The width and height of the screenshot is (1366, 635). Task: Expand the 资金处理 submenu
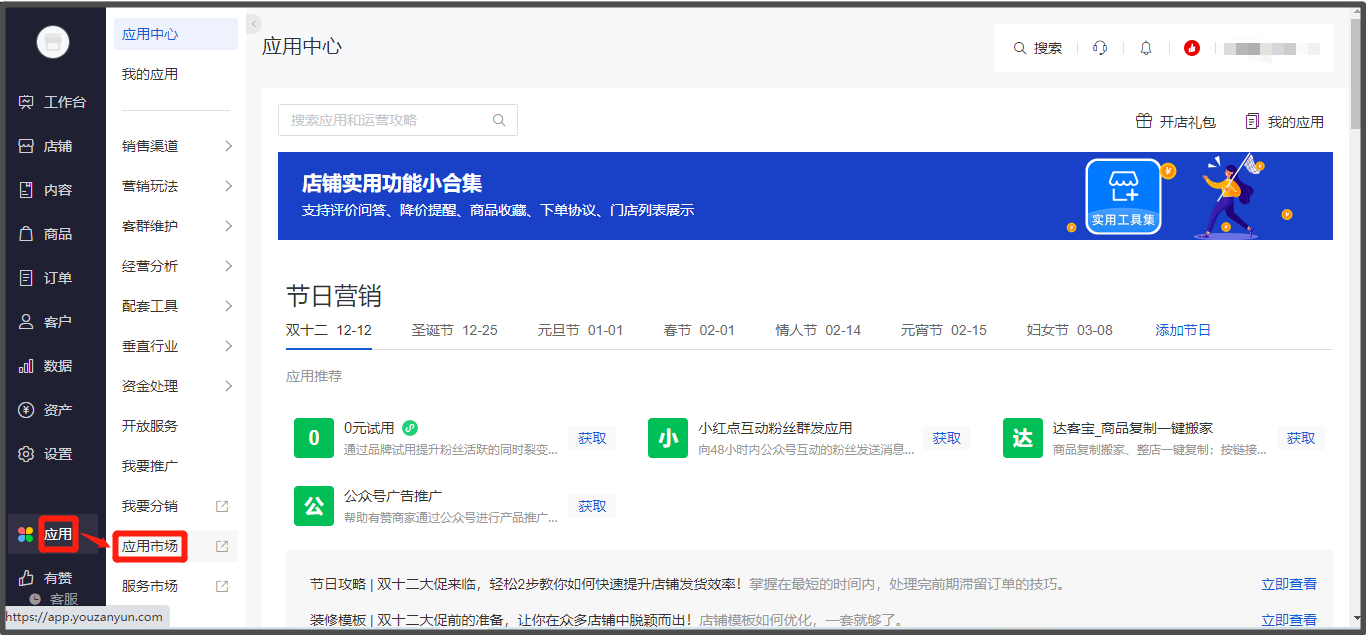pyautogui.click(x=228, y=386)
